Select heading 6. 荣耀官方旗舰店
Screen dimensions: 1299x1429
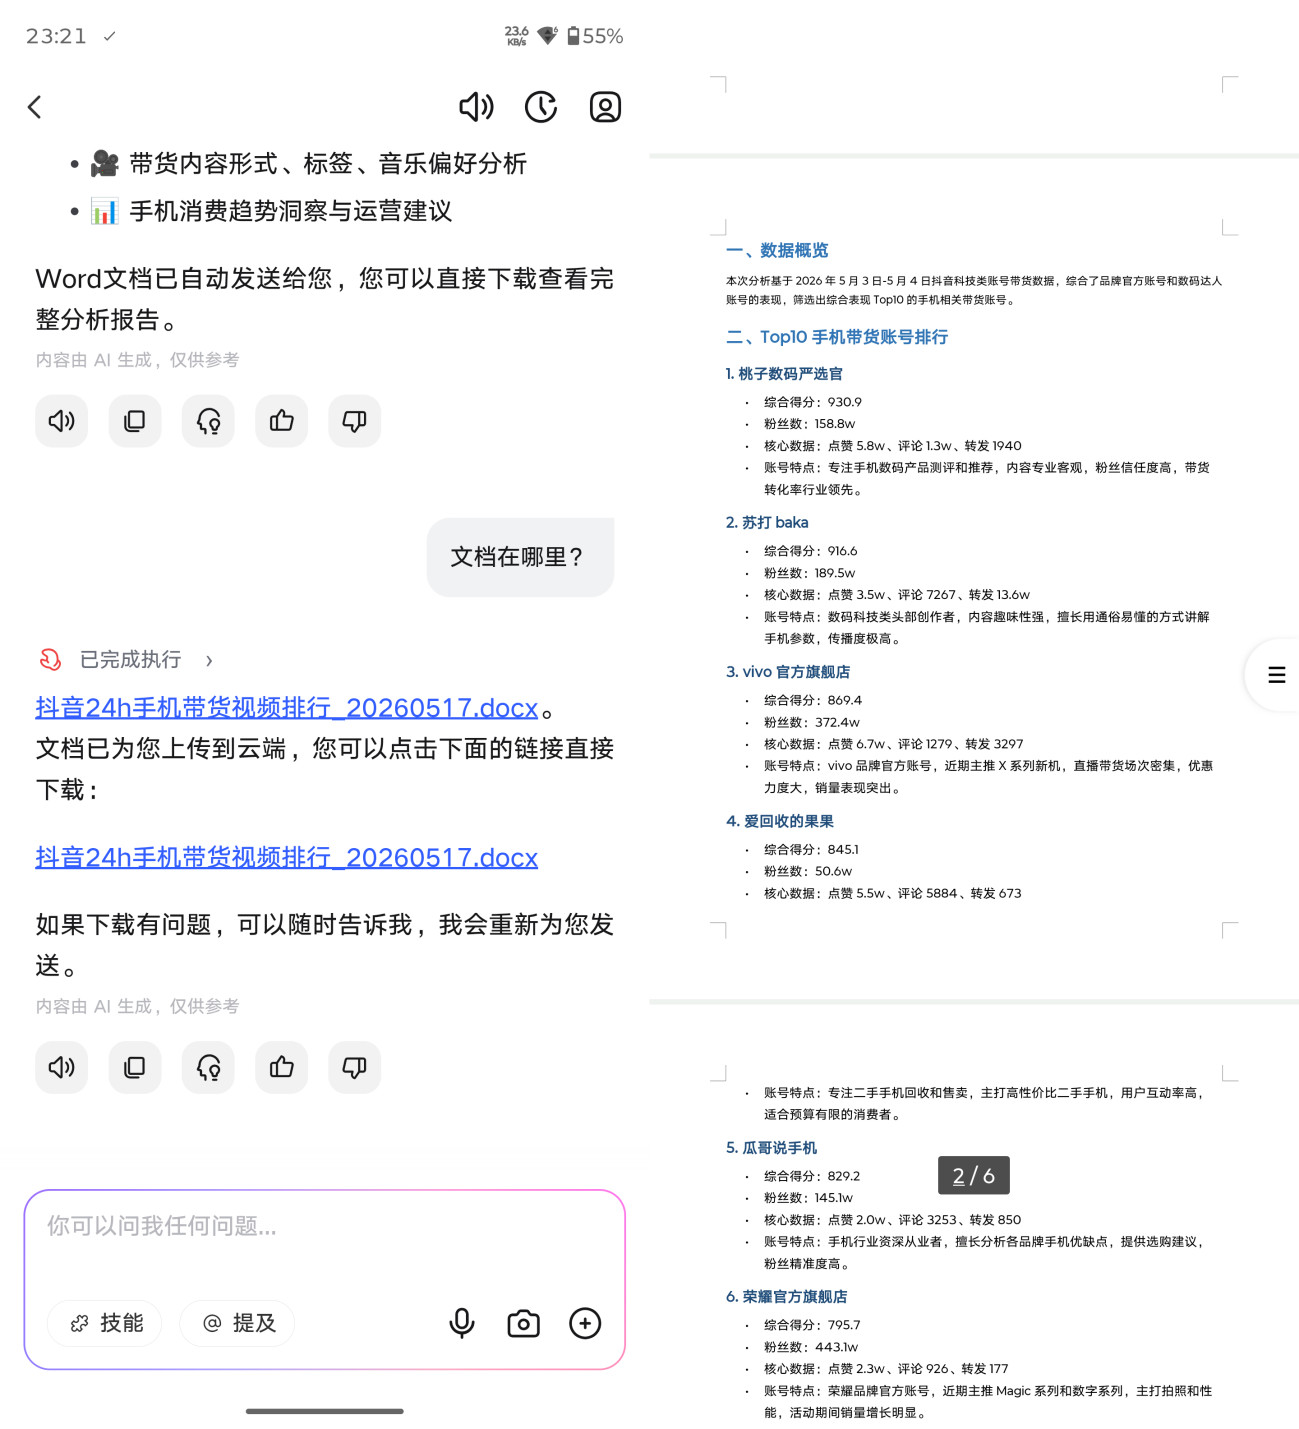point(786,1297)
